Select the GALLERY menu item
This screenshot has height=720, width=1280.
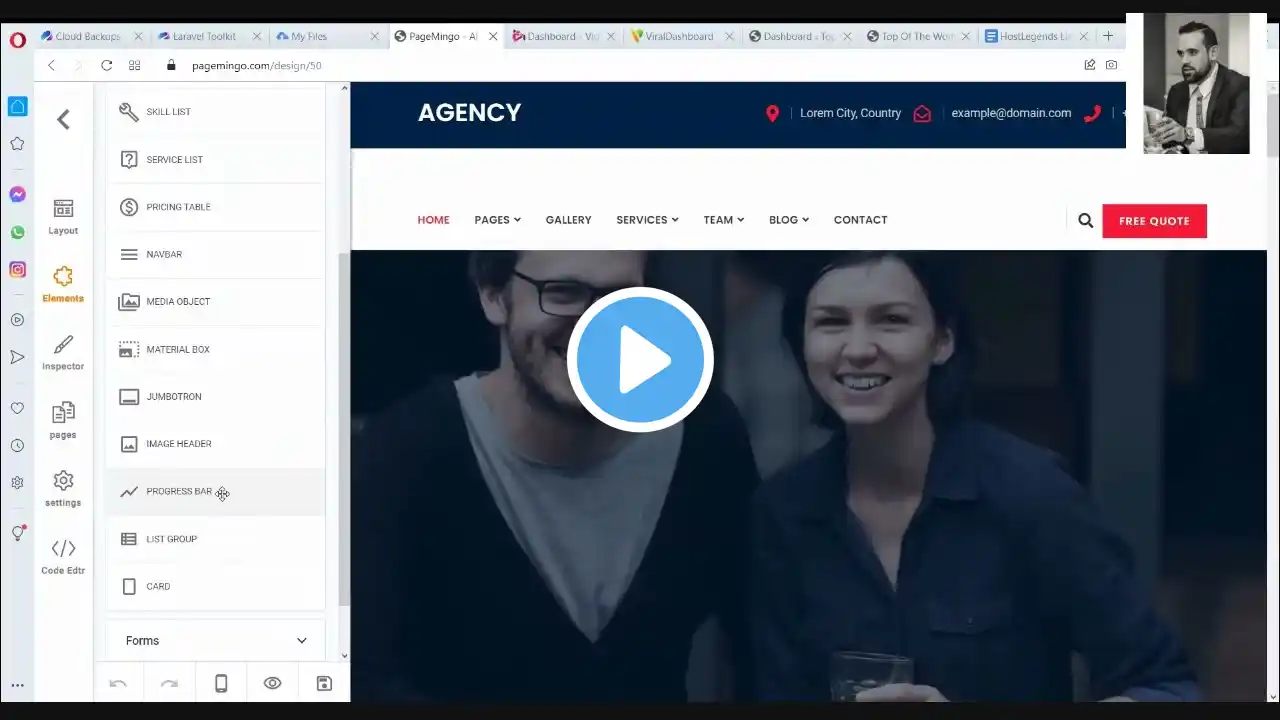[x=568, y=220]
